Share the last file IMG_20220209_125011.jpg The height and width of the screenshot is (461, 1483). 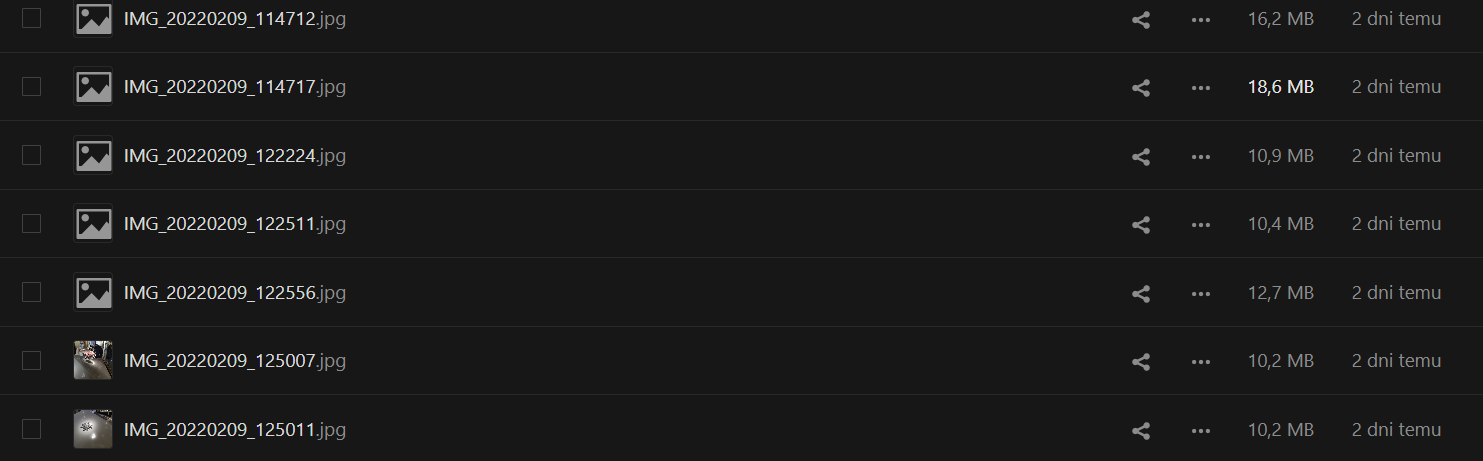(x=1141, y=431)
